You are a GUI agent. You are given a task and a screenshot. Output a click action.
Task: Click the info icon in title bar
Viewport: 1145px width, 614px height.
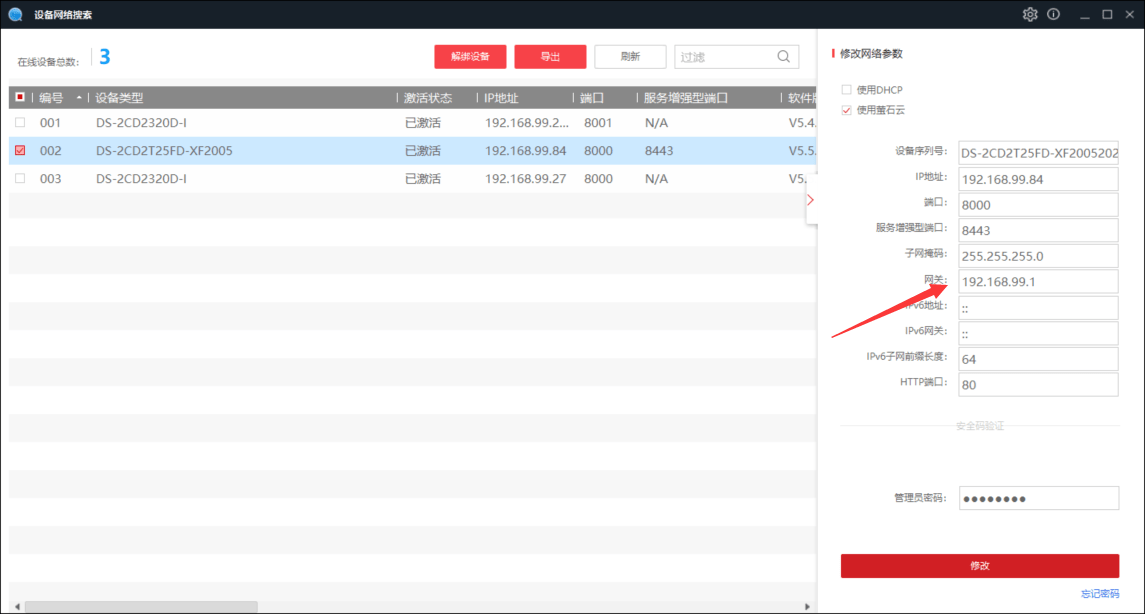click(1053, 14)
